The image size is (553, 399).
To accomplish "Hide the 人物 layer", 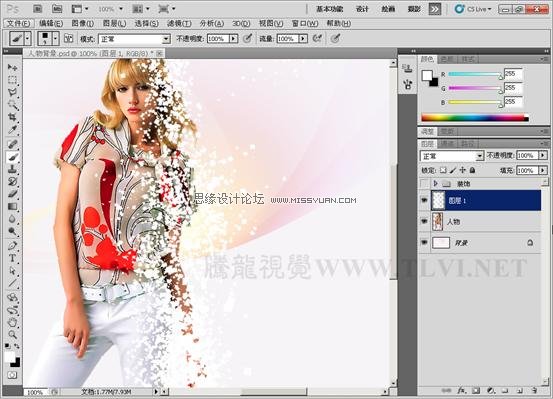I will click(x=424, y=222).
